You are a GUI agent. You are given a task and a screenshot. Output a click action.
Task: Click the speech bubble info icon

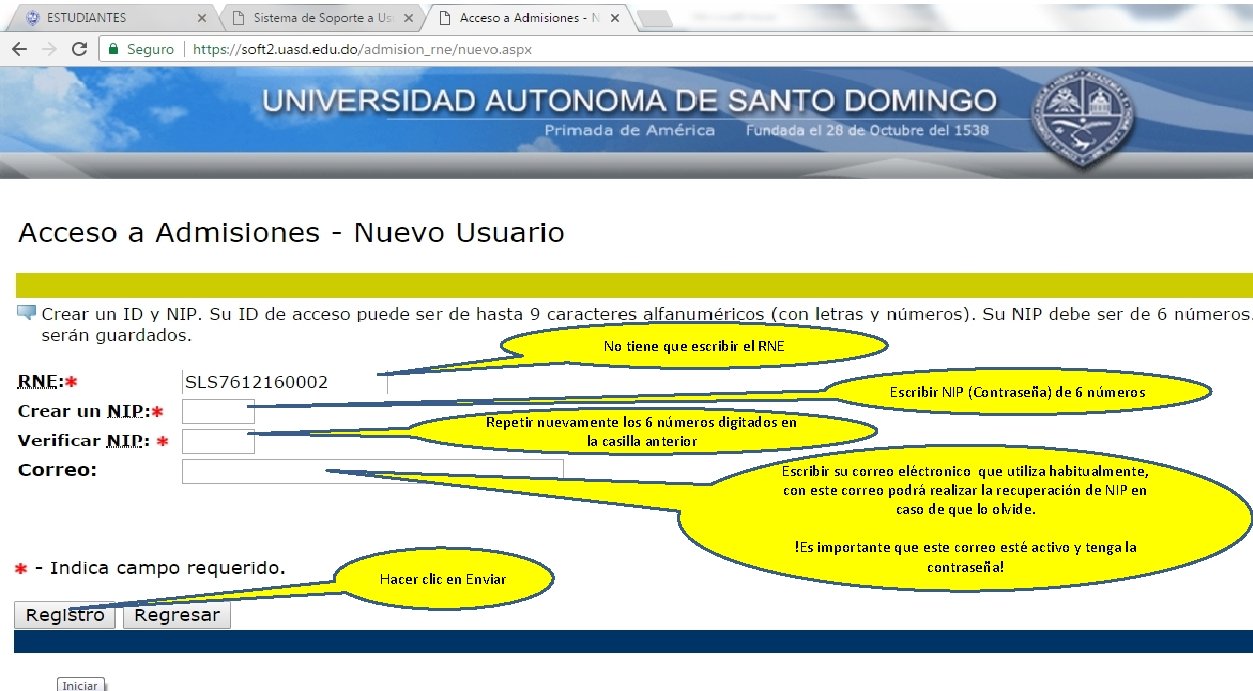(x=27, y=313)
